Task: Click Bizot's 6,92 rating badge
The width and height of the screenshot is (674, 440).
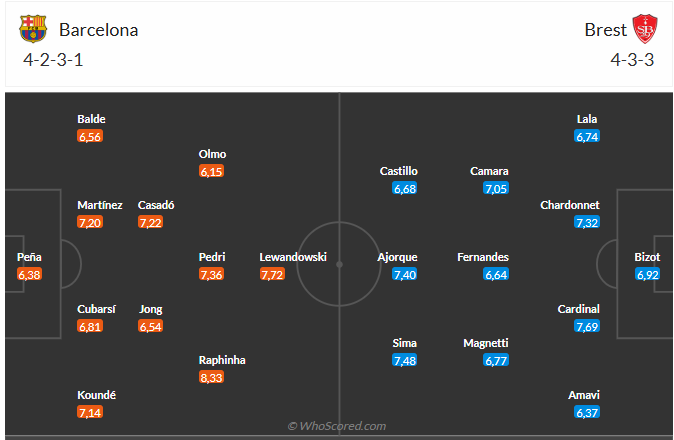Action: coord(647,274)
